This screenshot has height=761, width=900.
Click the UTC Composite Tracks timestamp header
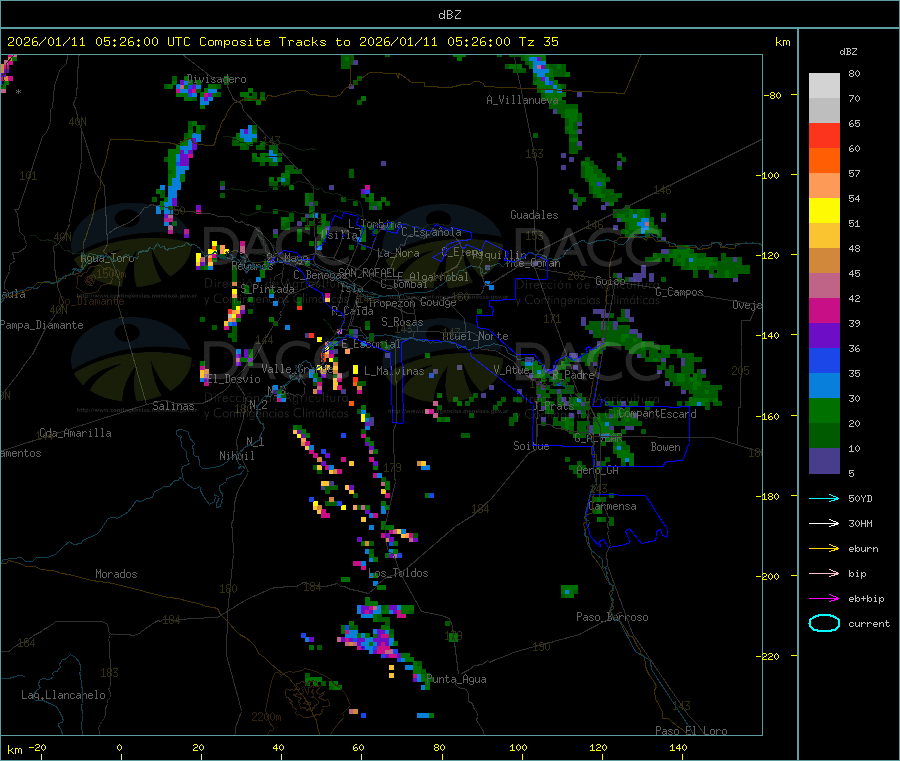tap(283, 42)
